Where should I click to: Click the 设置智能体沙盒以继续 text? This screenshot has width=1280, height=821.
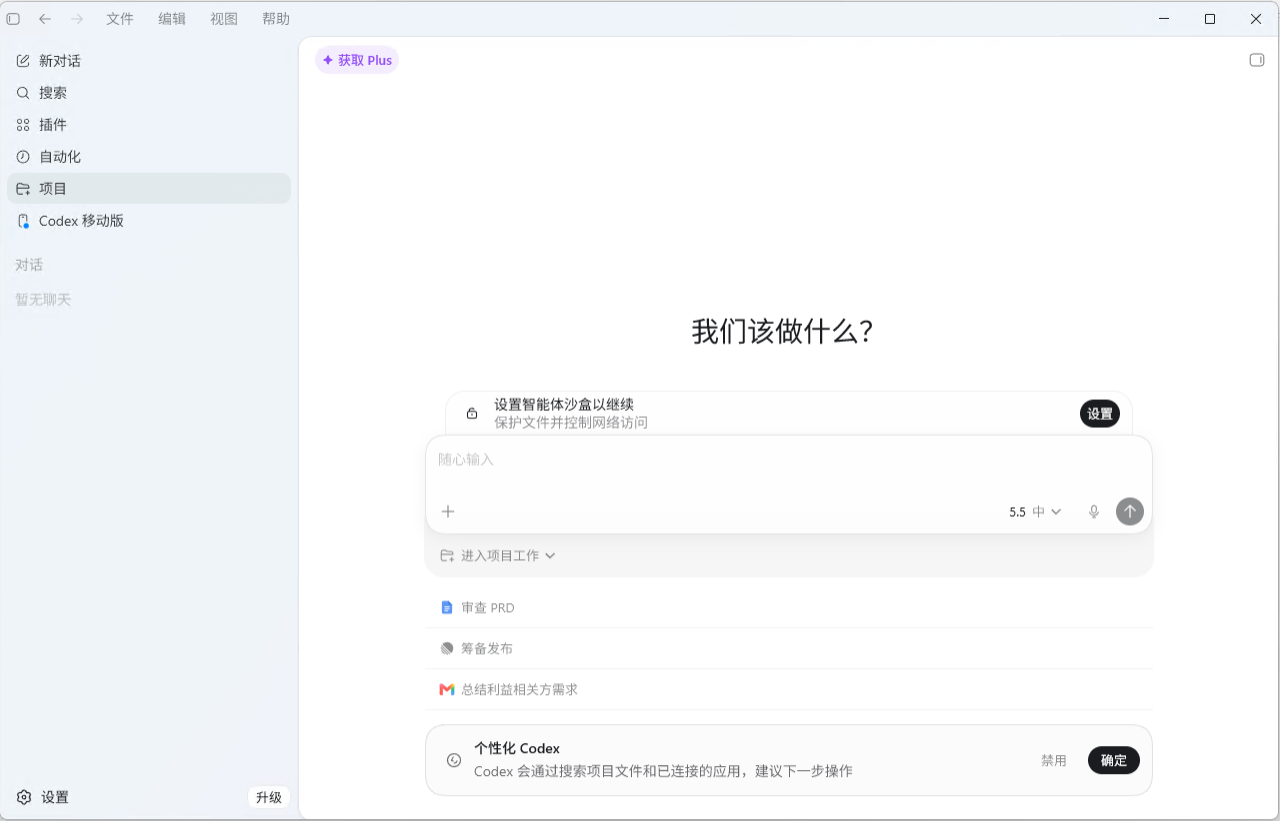tap(564, 404)
